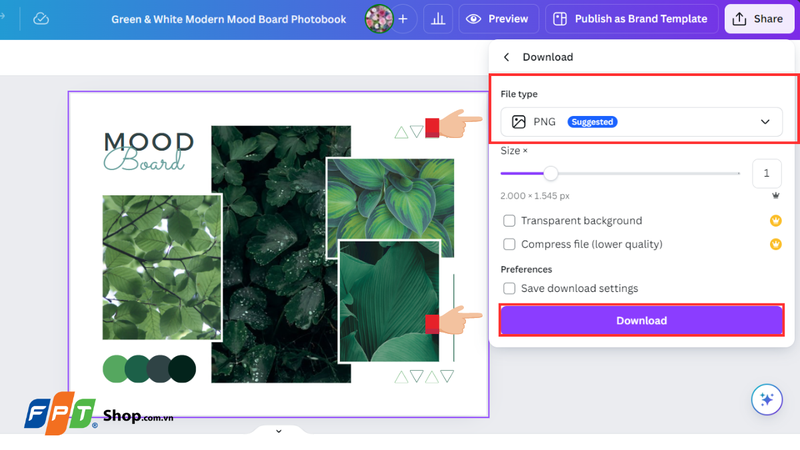Click the crown icon next to Compress file
800x450 pixels.
776,244
